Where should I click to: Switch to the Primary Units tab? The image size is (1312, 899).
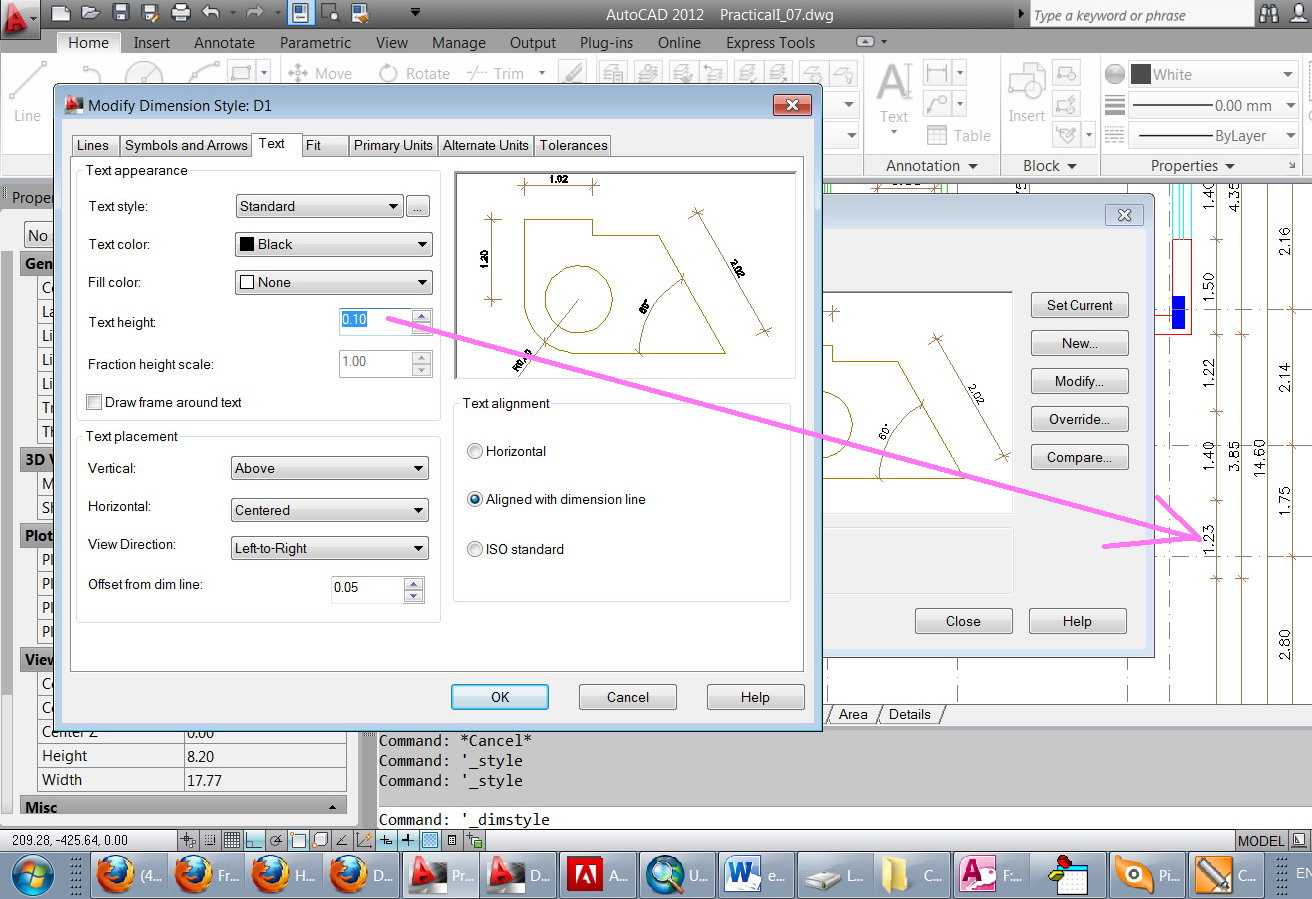(393, 145)
